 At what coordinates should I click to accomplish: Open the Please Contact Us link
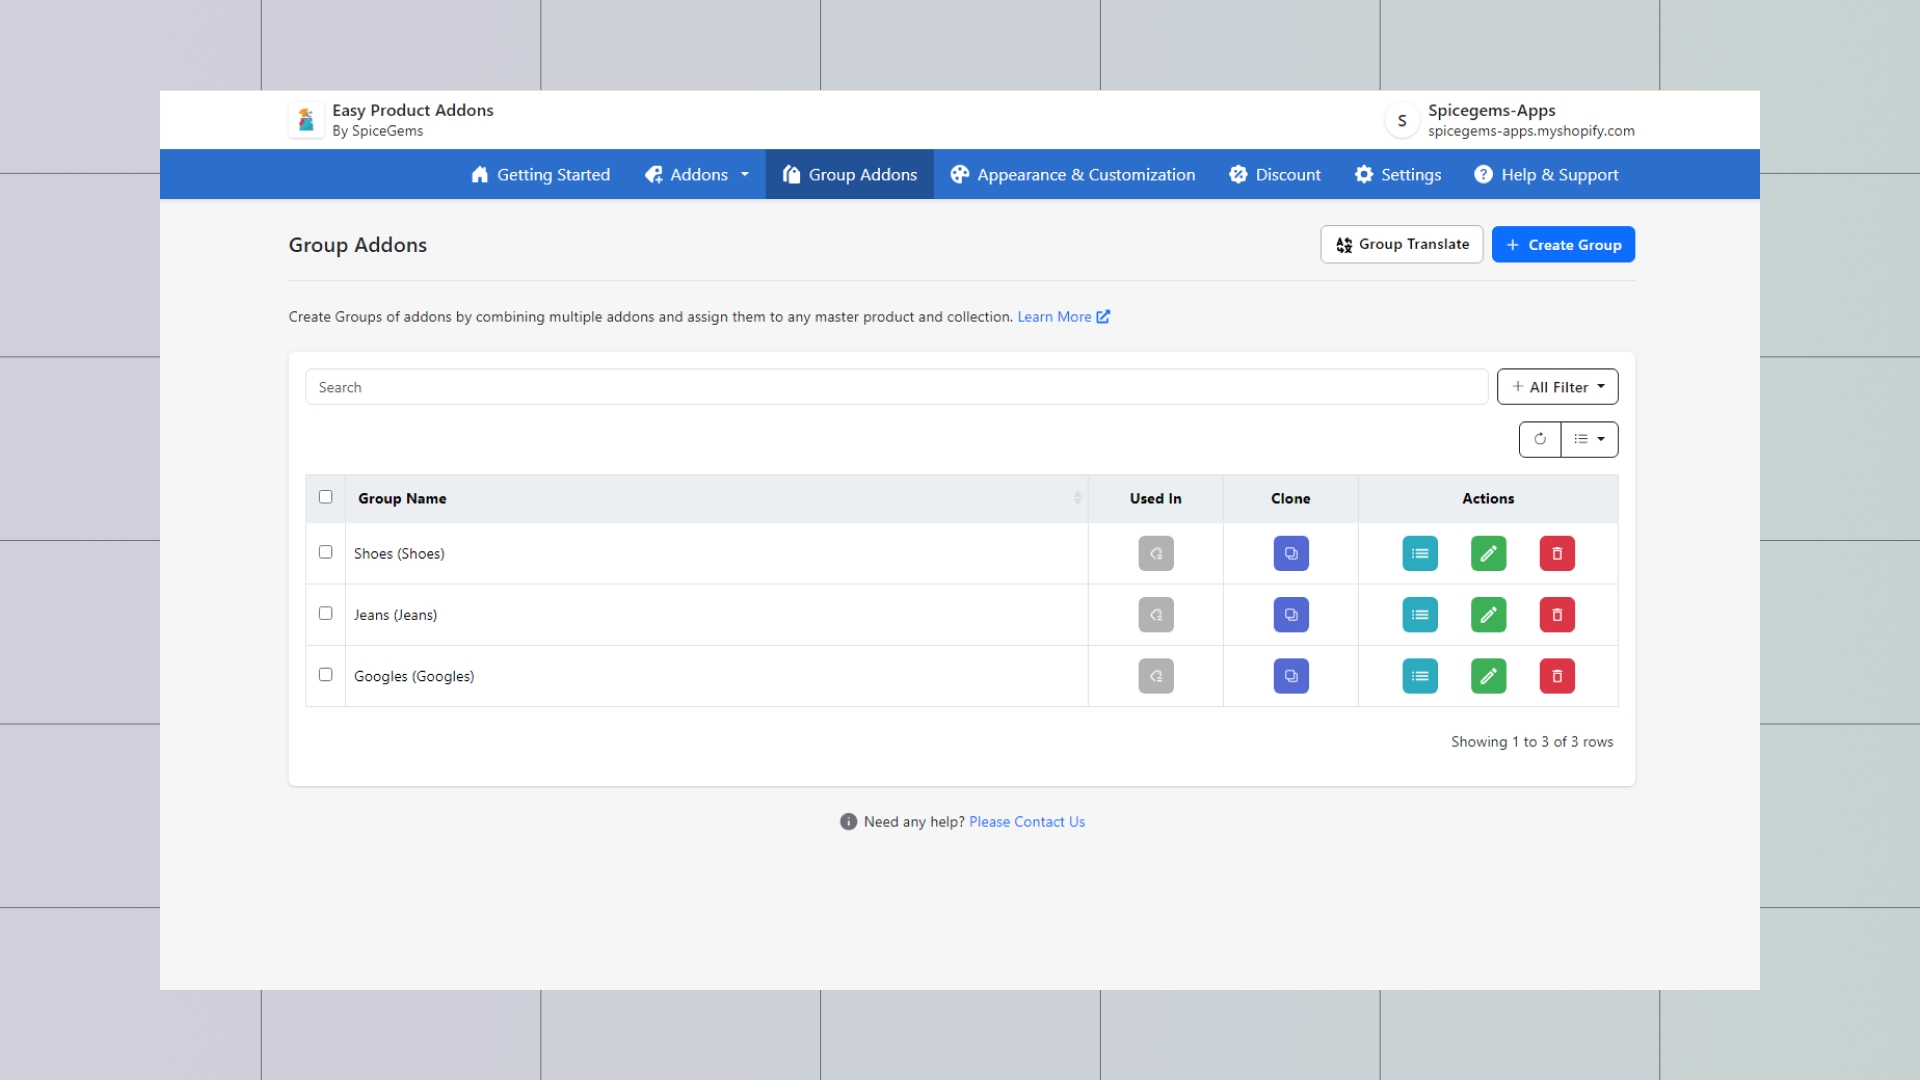[x=1026, y=822]
